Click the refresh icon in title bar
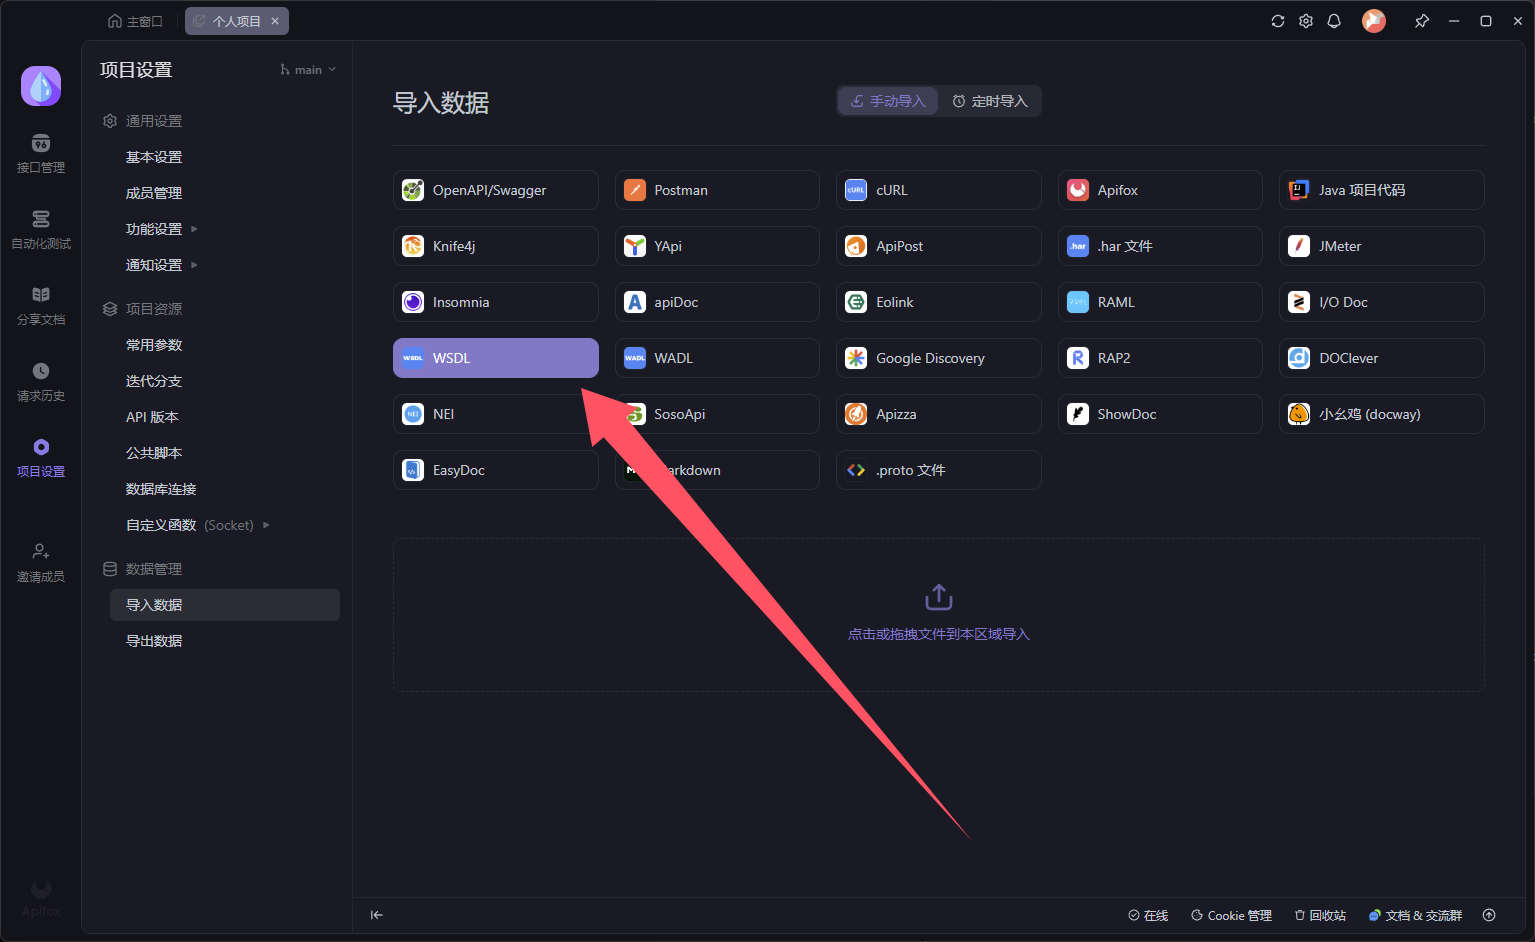Viewport: 1535px width, 942px height. point(1277,21)
